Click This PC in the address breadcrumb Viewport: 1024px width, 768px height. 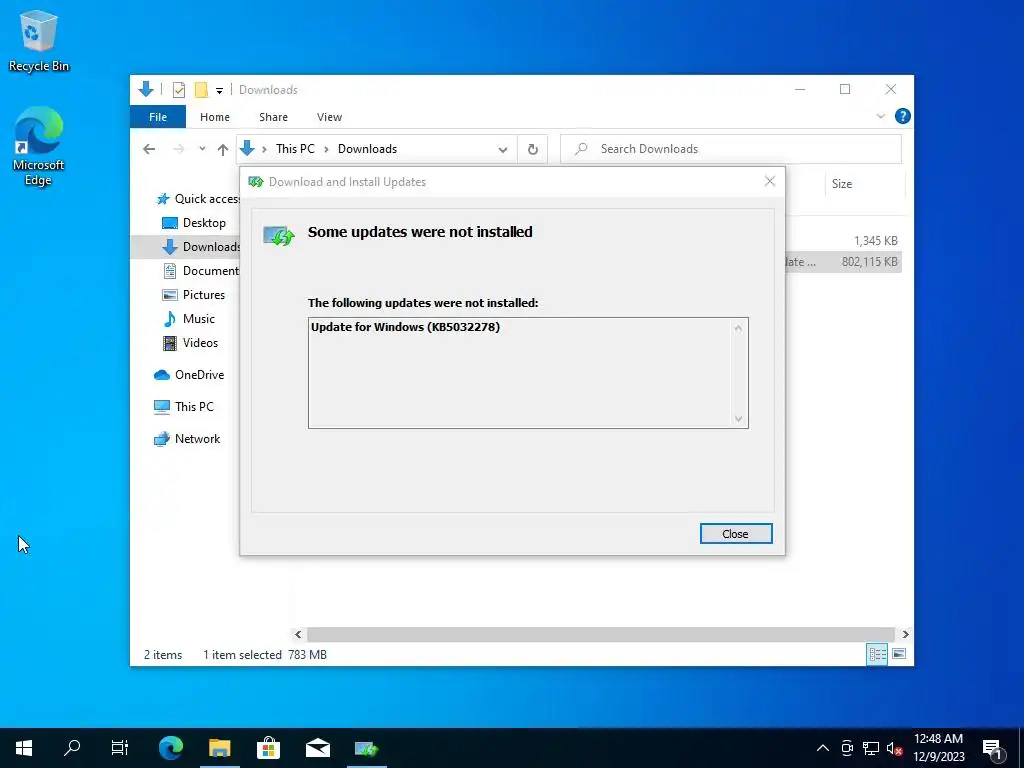tap(295, 149)
